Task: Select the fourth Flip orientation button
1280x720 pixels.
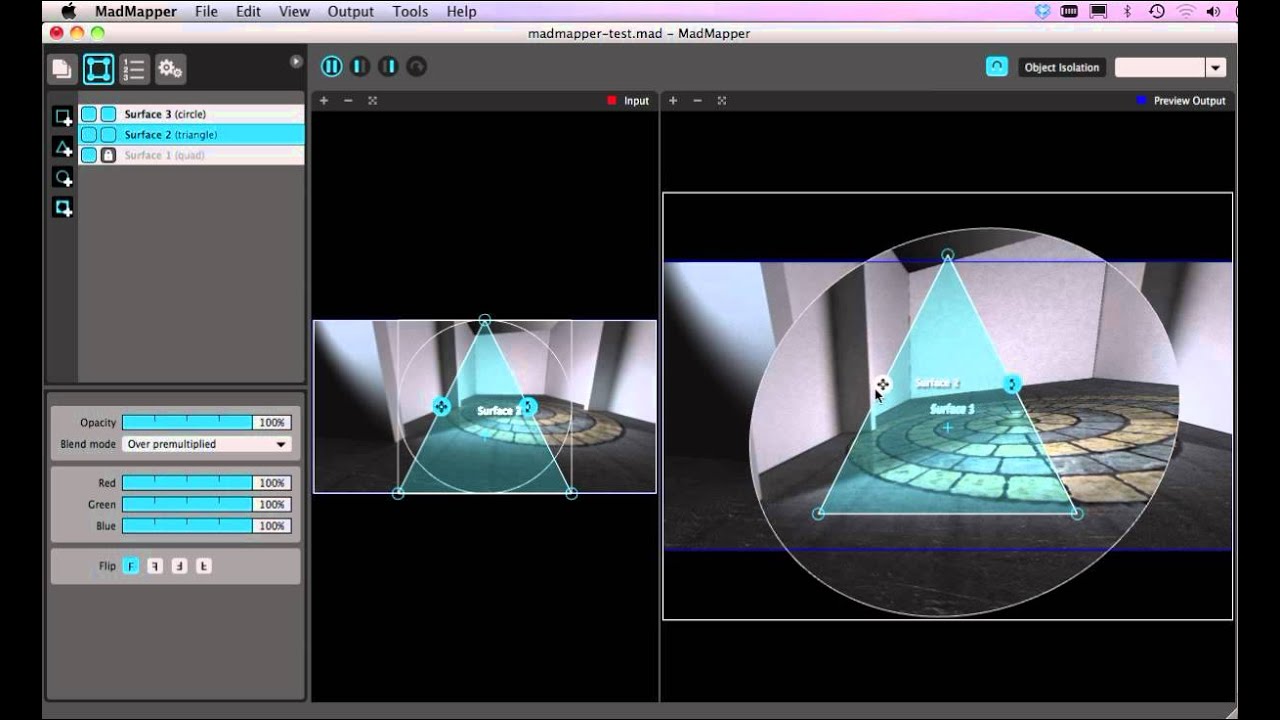Action: pyautogui.click(x=203, y=566)
